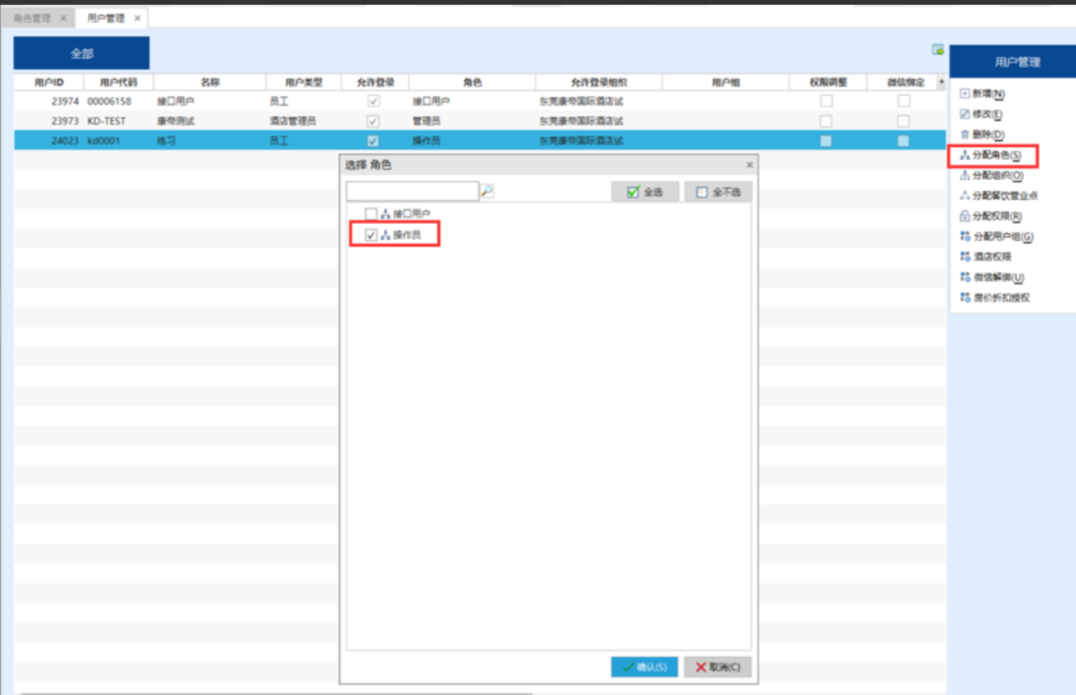Uncheck the 操作员 role checkbox
Image resolution: width=1076 pixels, height=695 pixels.
[x=371, y=235]
